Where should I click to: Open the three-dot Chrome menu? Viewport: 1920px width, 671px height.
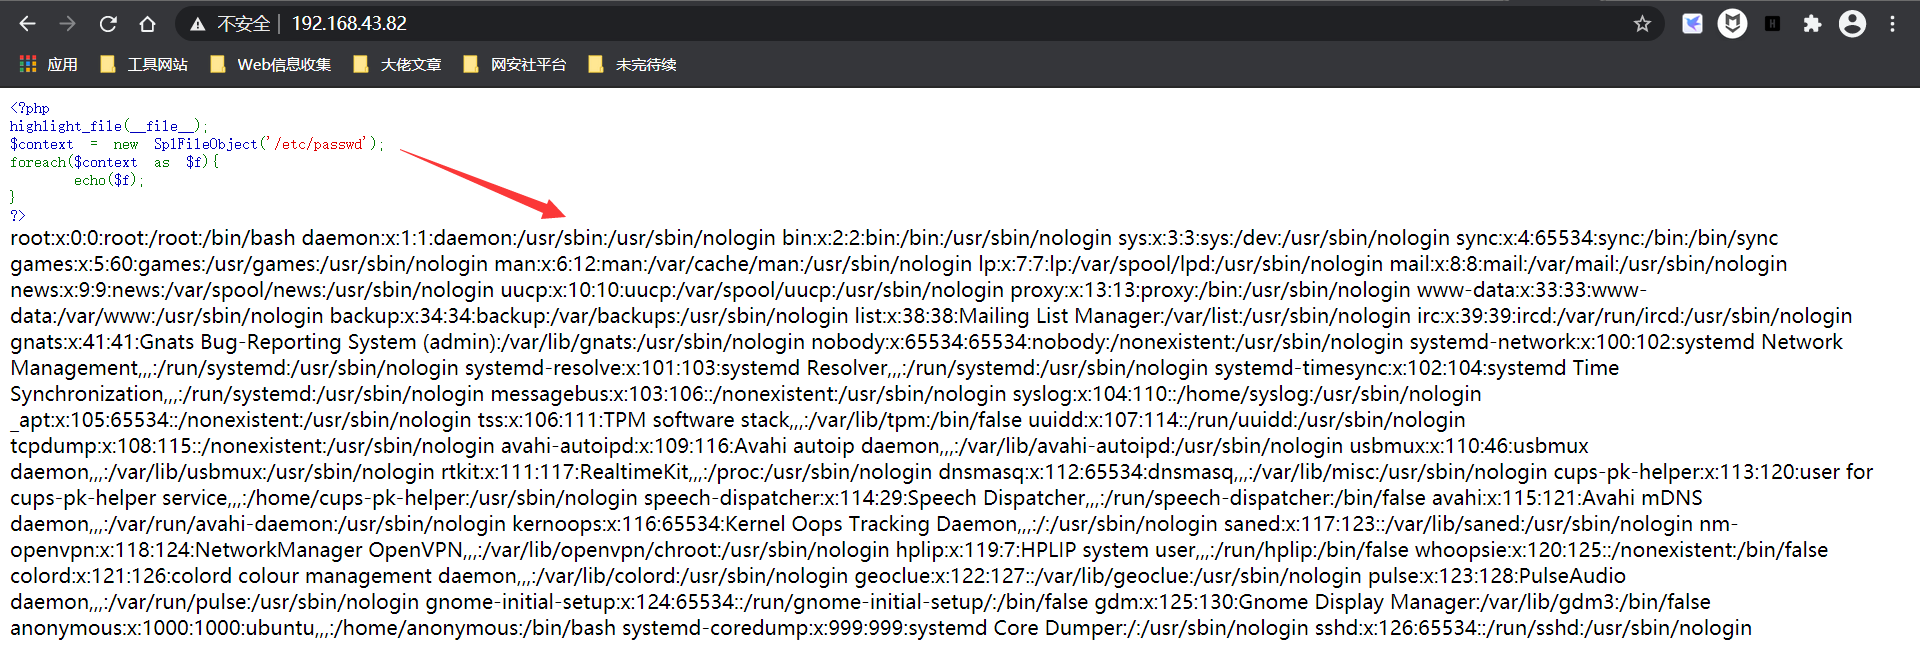click(x=1892, y=24)
